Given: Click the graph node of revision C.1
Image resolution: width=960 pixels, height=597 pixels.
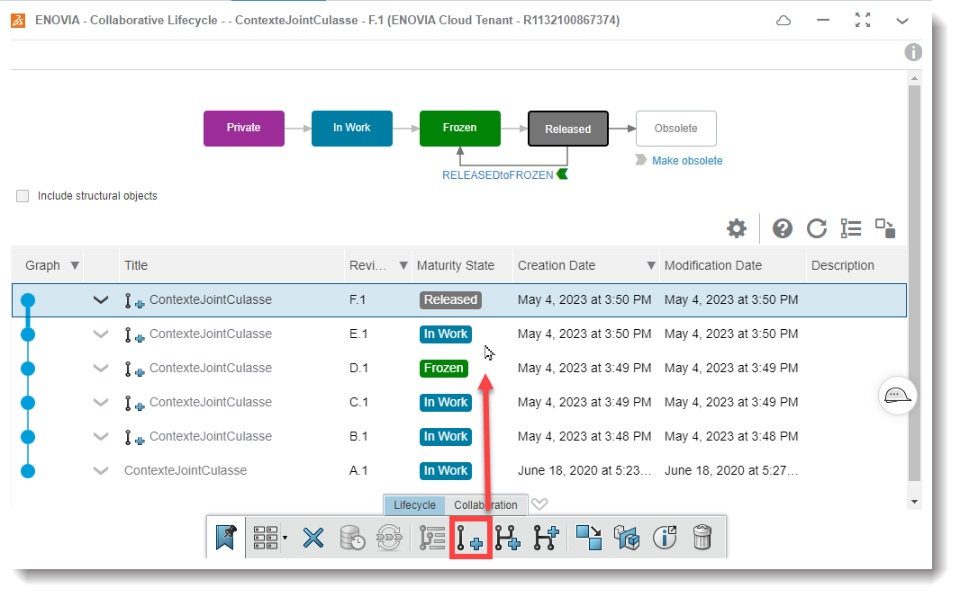Looking at the screenshot, I should coord(28,402).
